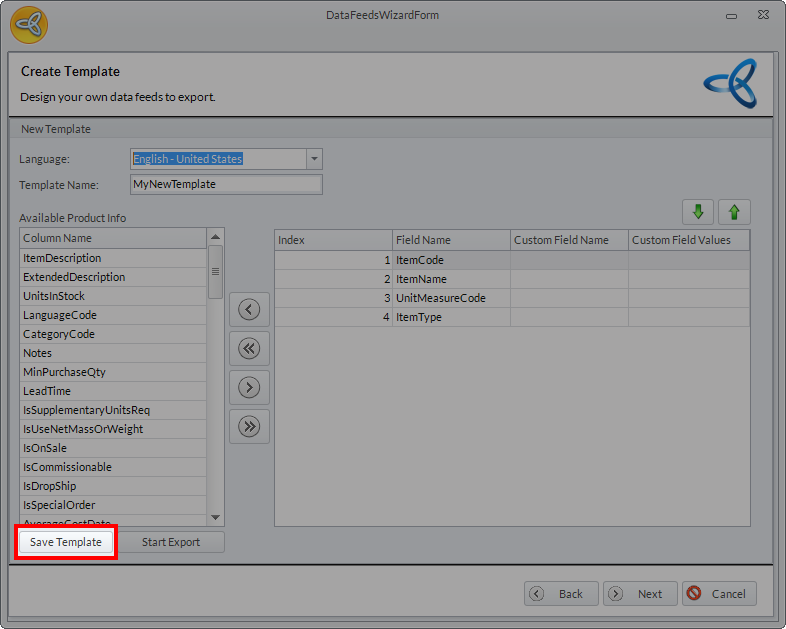Proceed with the Next button

(640, 593)
